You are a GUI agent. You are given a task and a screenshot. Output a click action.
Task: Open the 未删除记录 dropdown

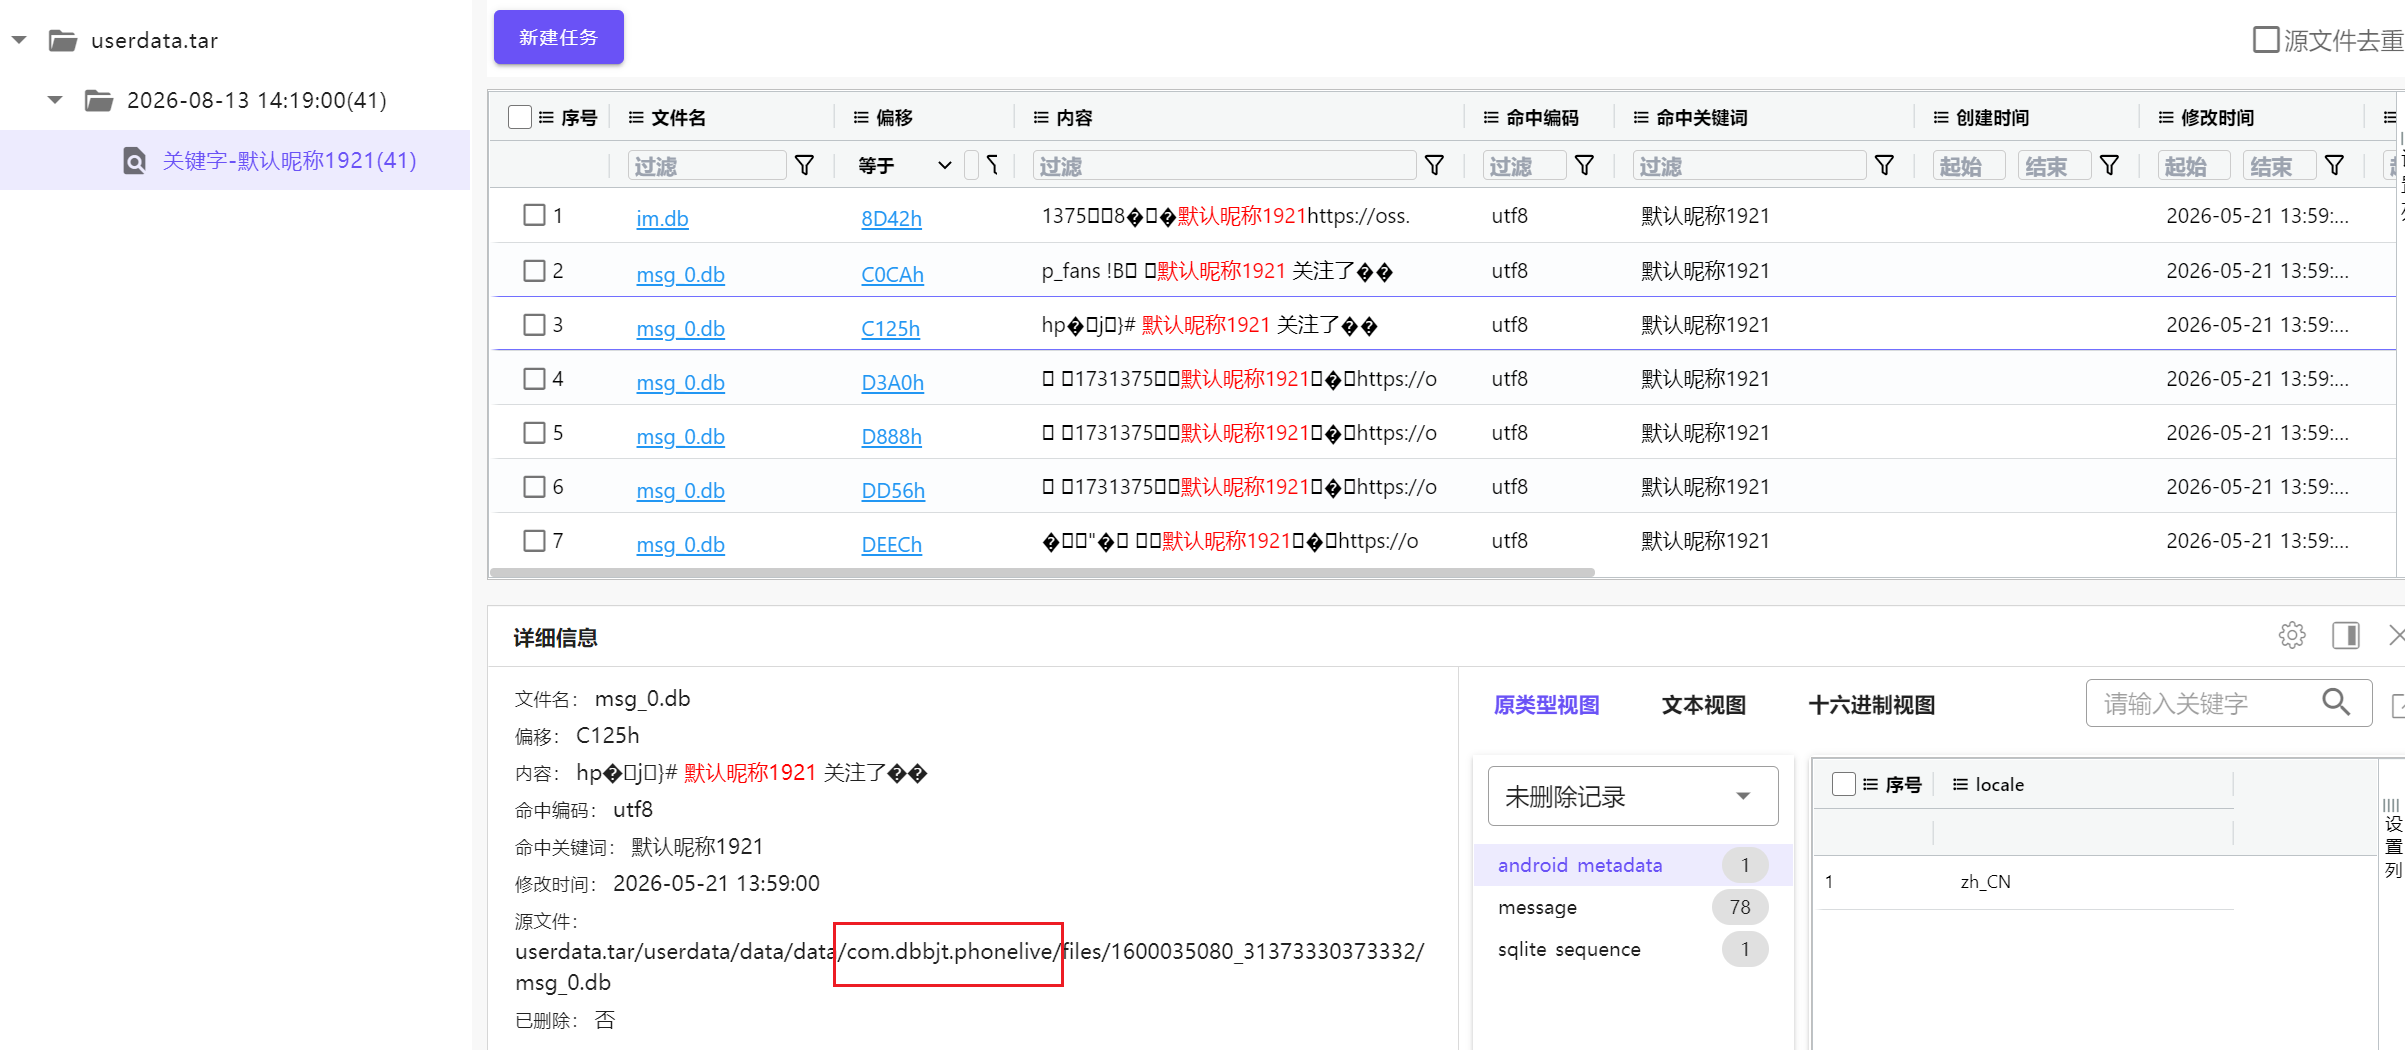[1633, 796]
